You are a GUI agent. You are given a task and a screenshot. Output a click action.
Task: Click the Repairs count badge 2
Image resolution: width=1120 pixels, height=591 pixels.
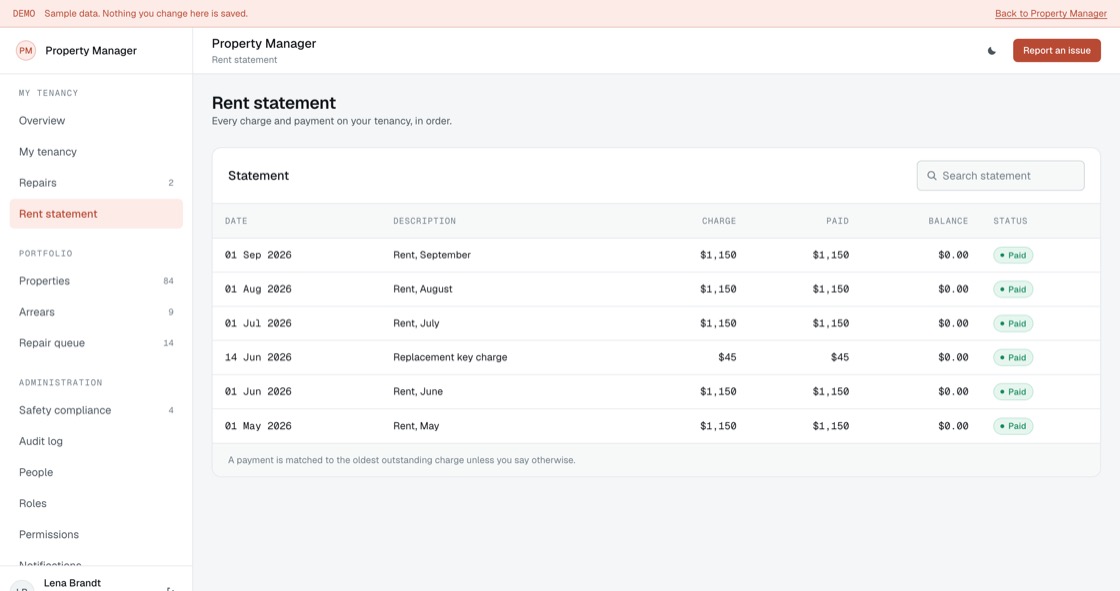click(171, 183)
